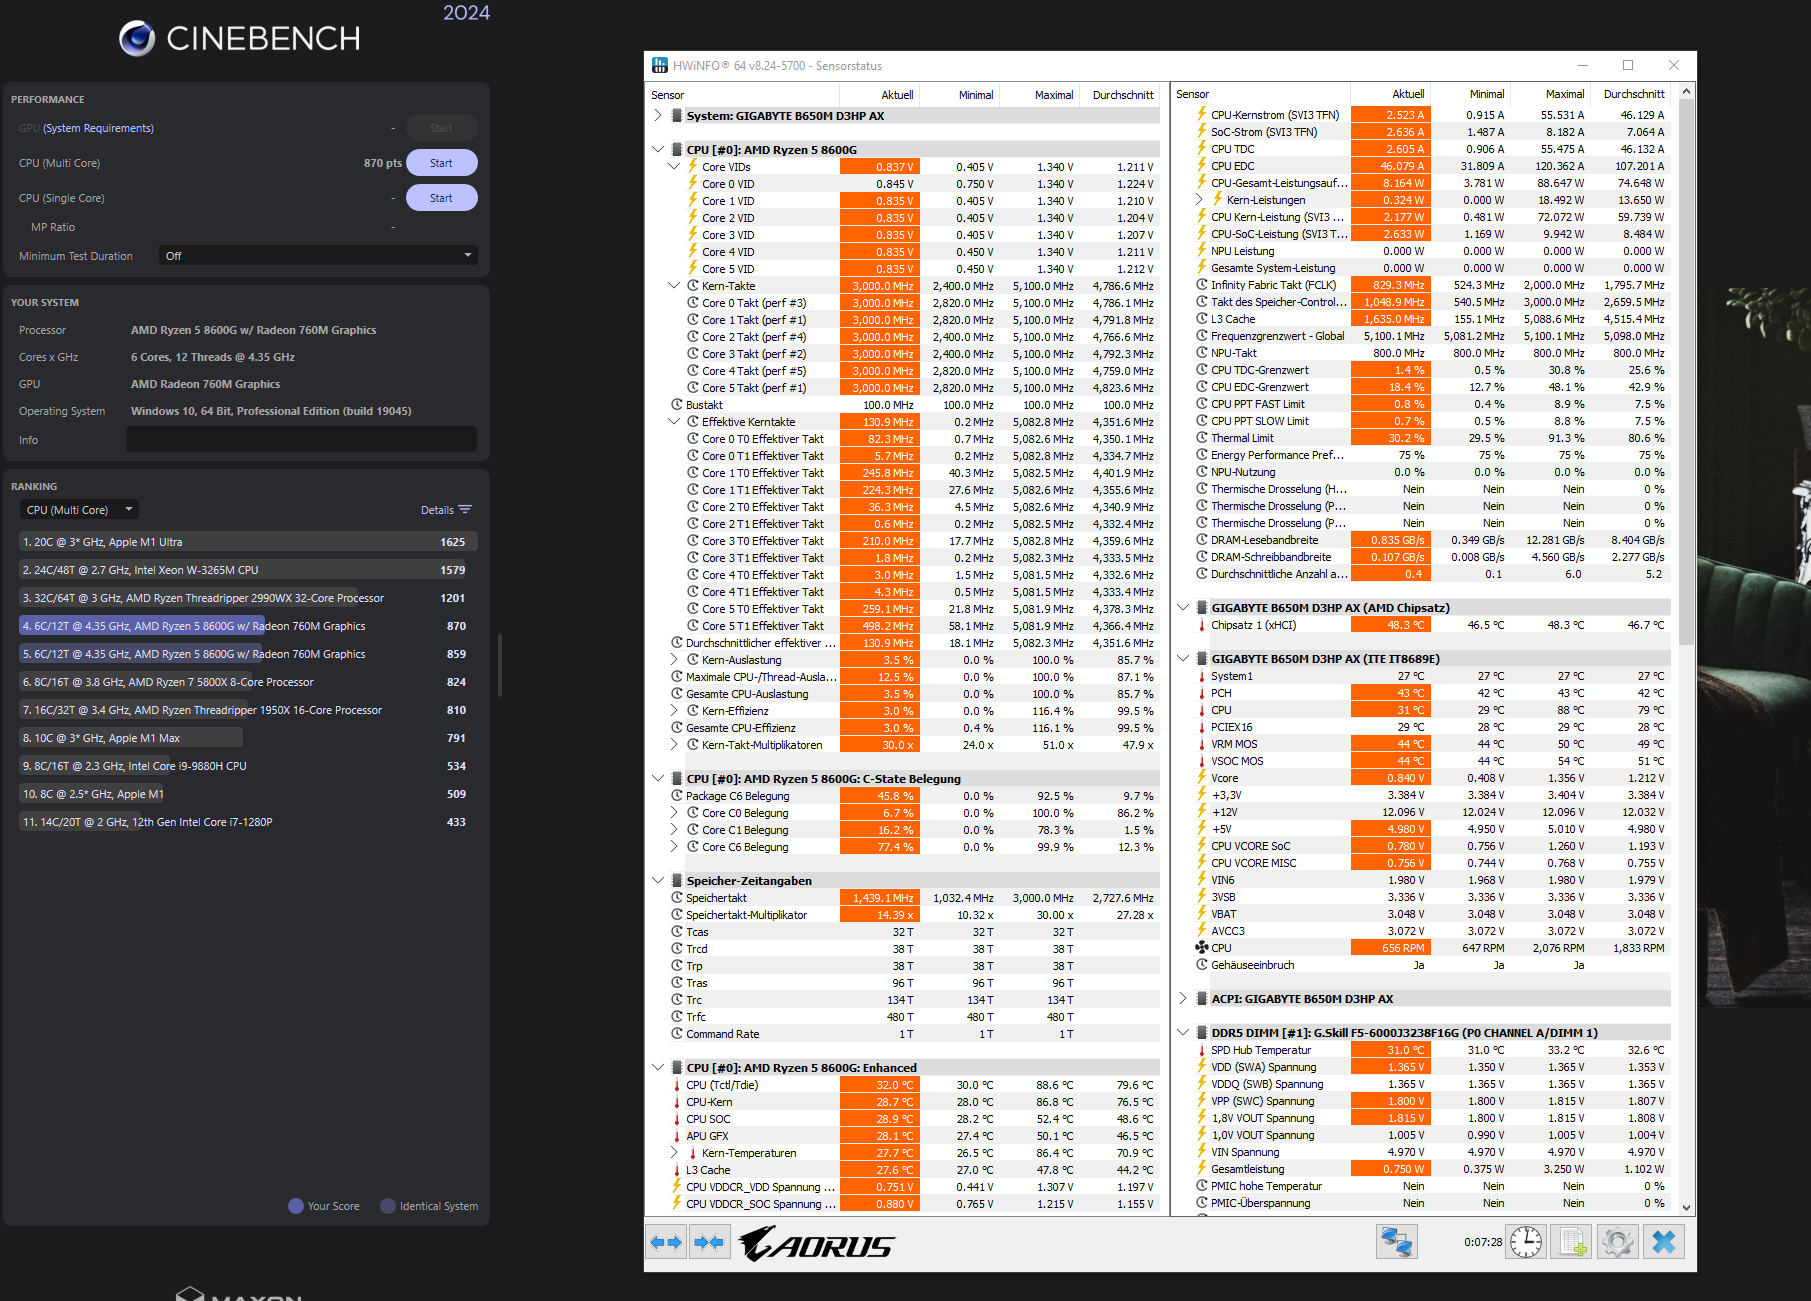1811x1301 pixels.
Task: Start logging with the sheet-plus icon
Action: pos(1572,1242)
